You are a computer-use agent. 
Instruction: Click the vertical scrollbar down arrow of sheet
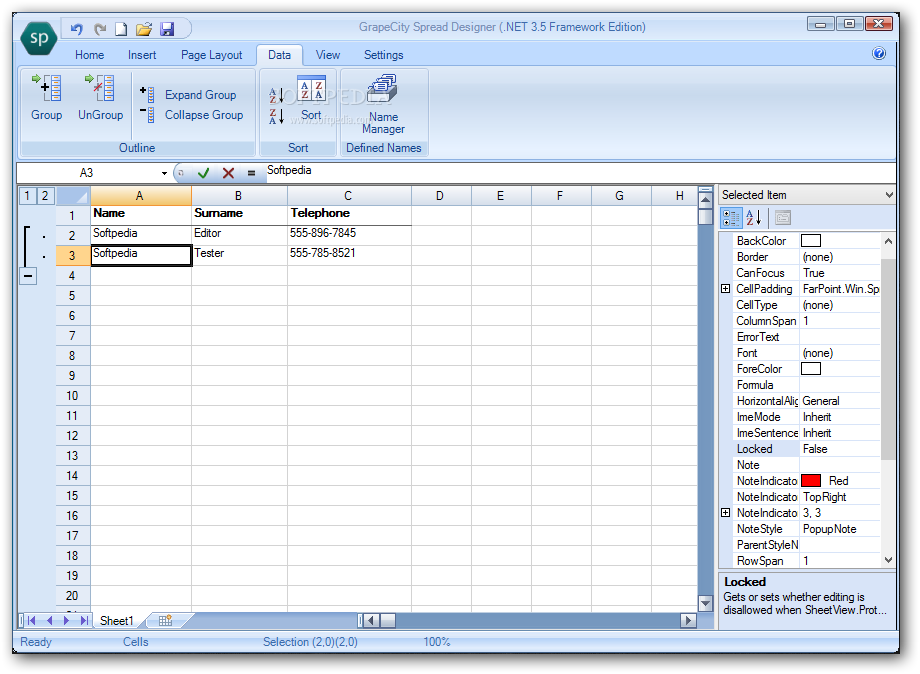click(x=705, y=602)
